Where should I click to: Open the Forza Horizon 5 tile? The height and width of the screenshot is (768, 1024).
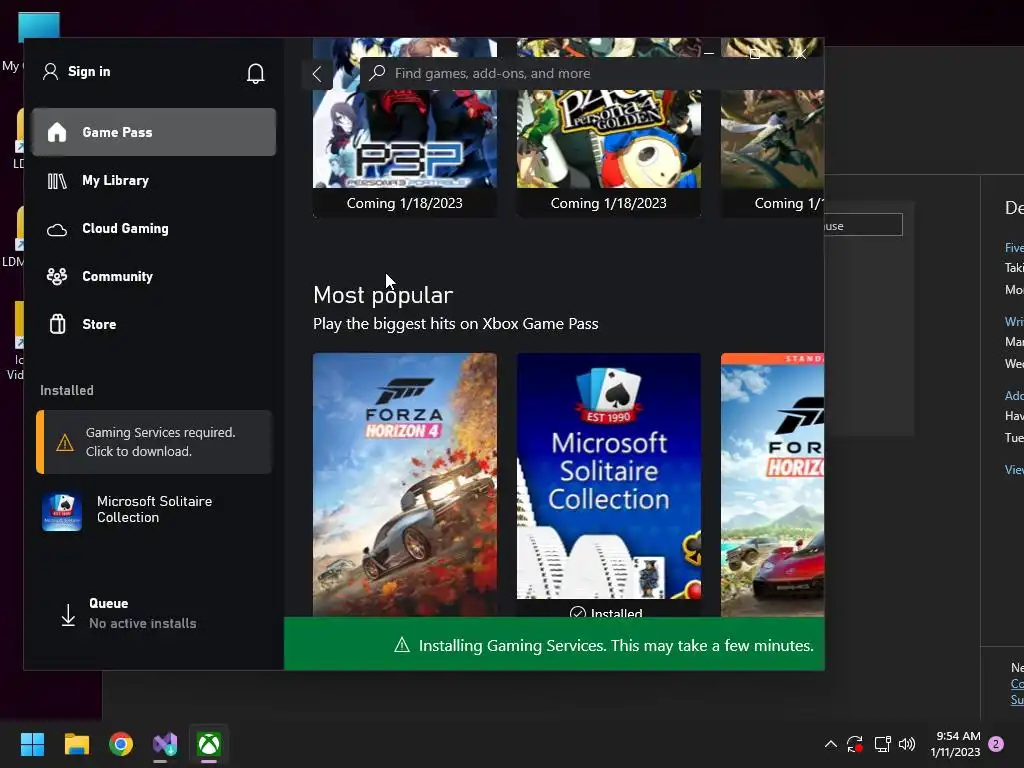pyautogui.click(x=773, y=485)
